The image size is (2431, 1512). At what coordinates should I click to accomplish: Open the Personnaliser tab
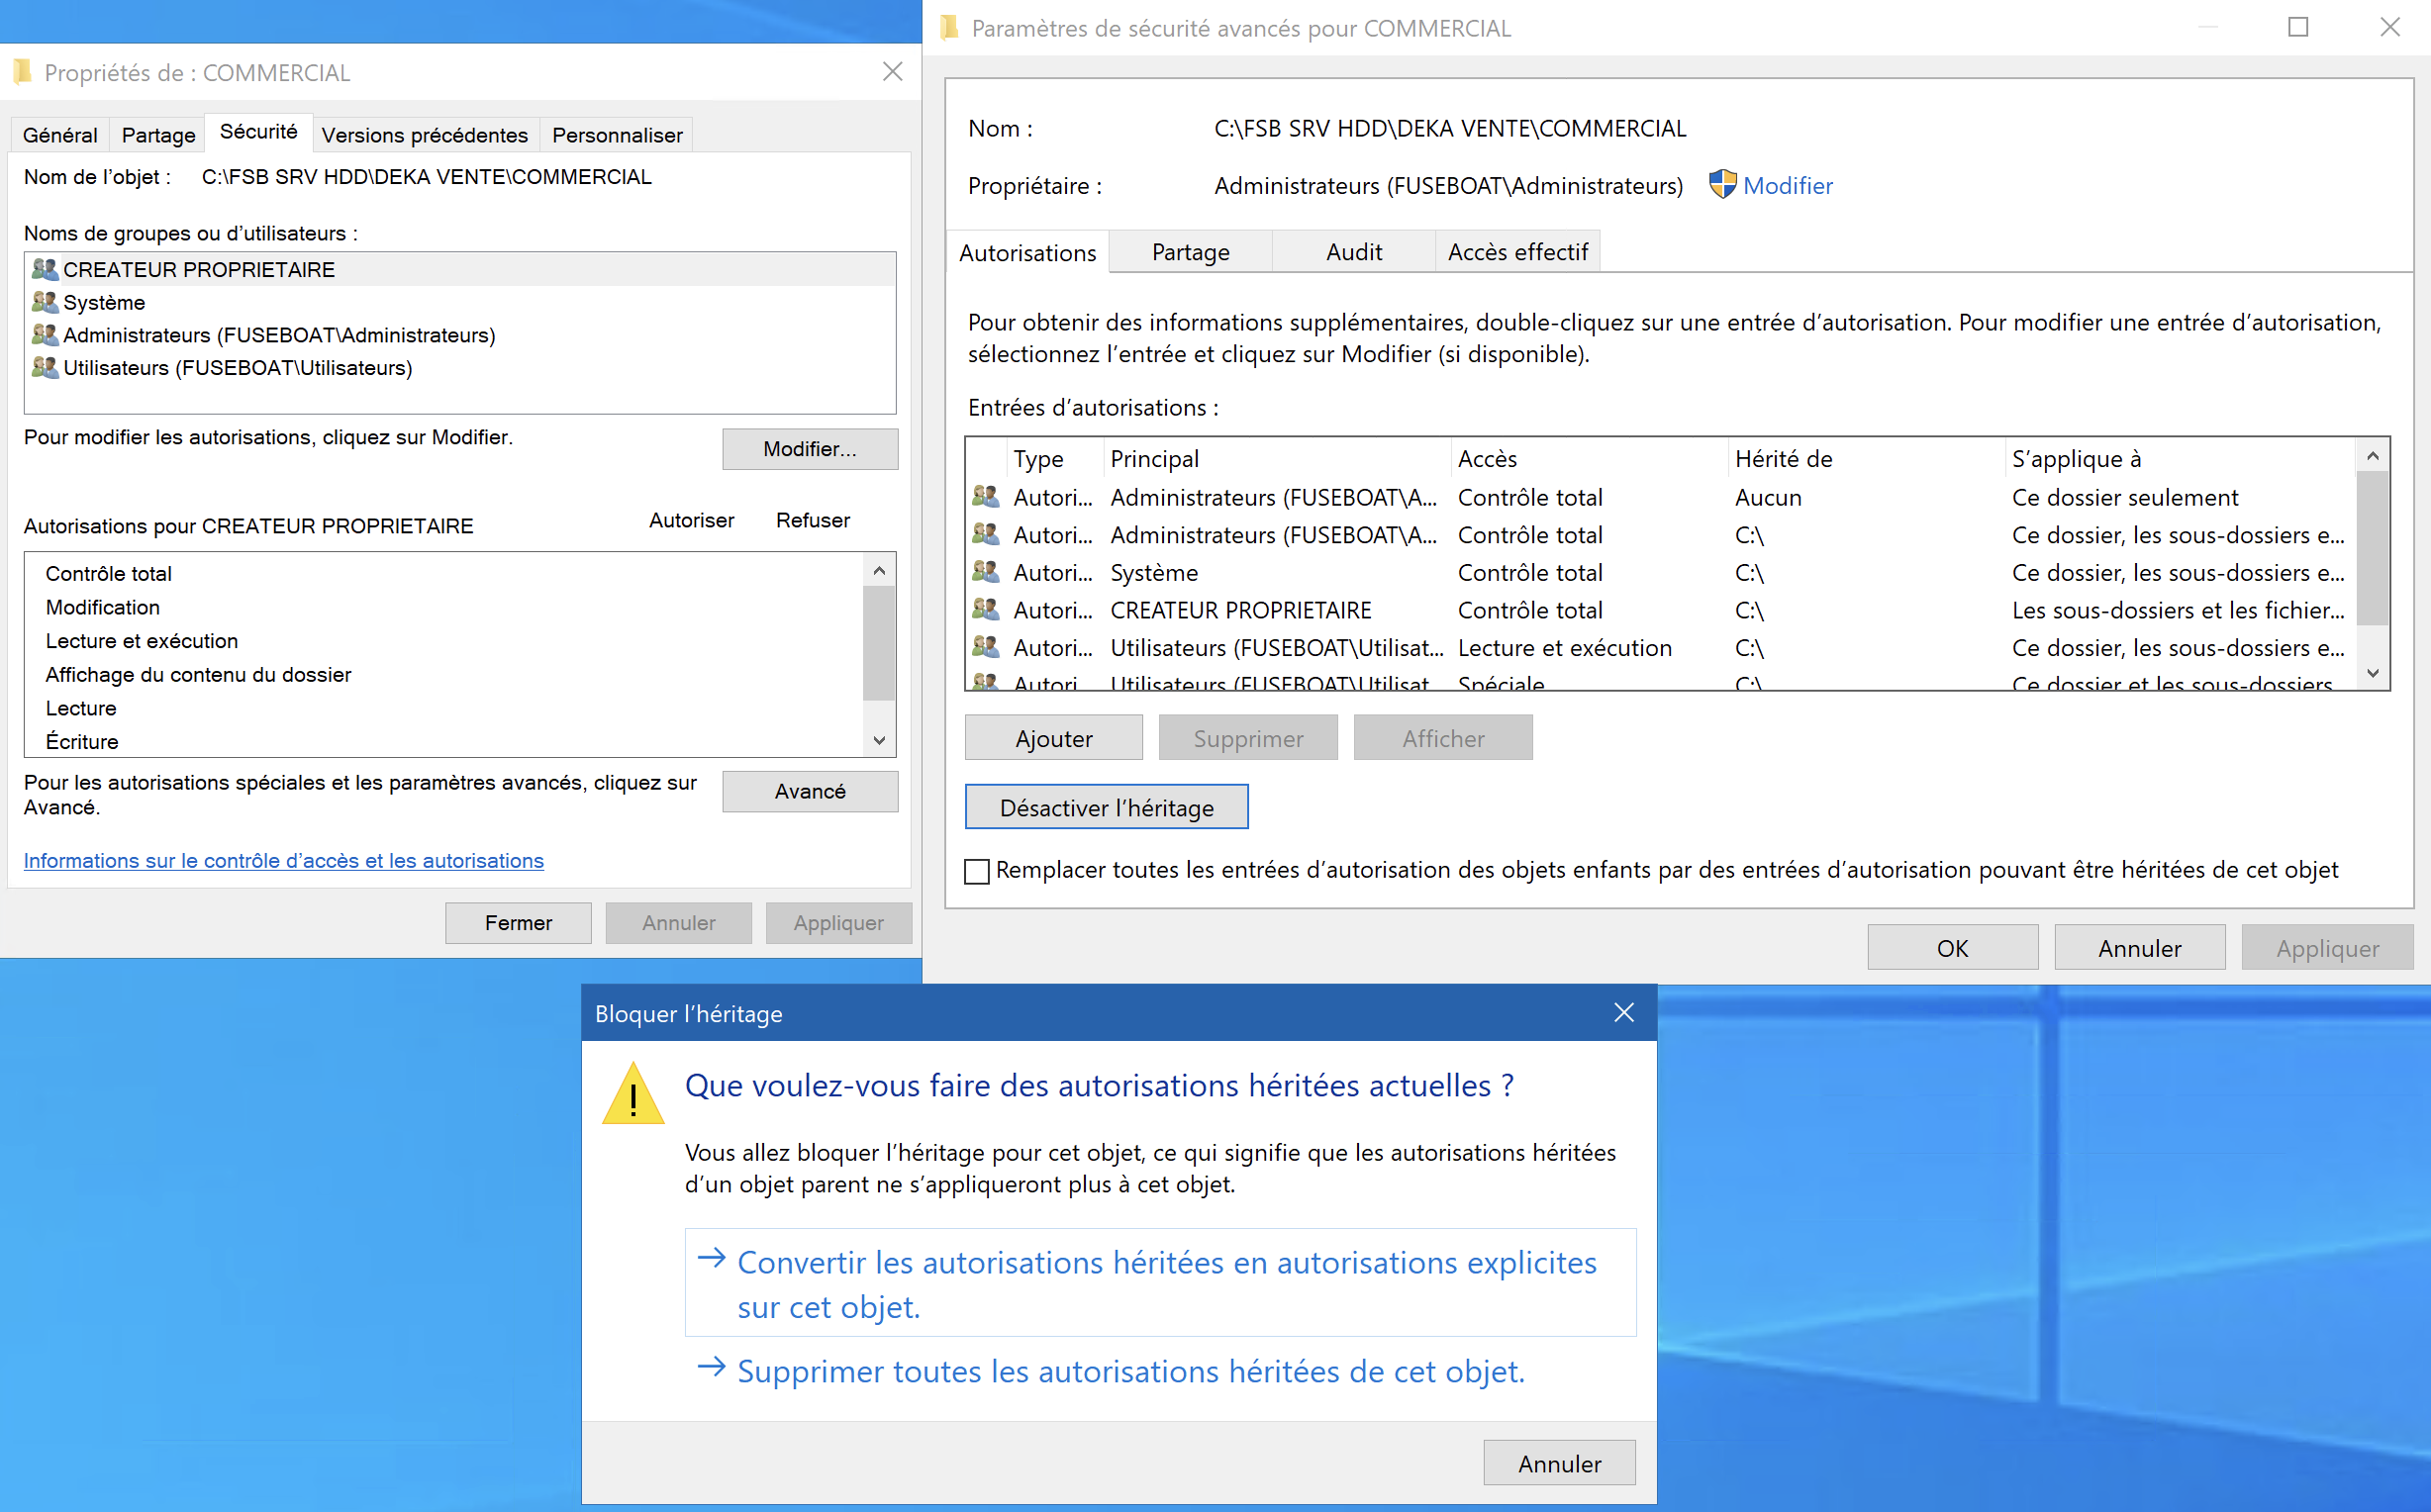pyautogui.click(x=617, y=135)
